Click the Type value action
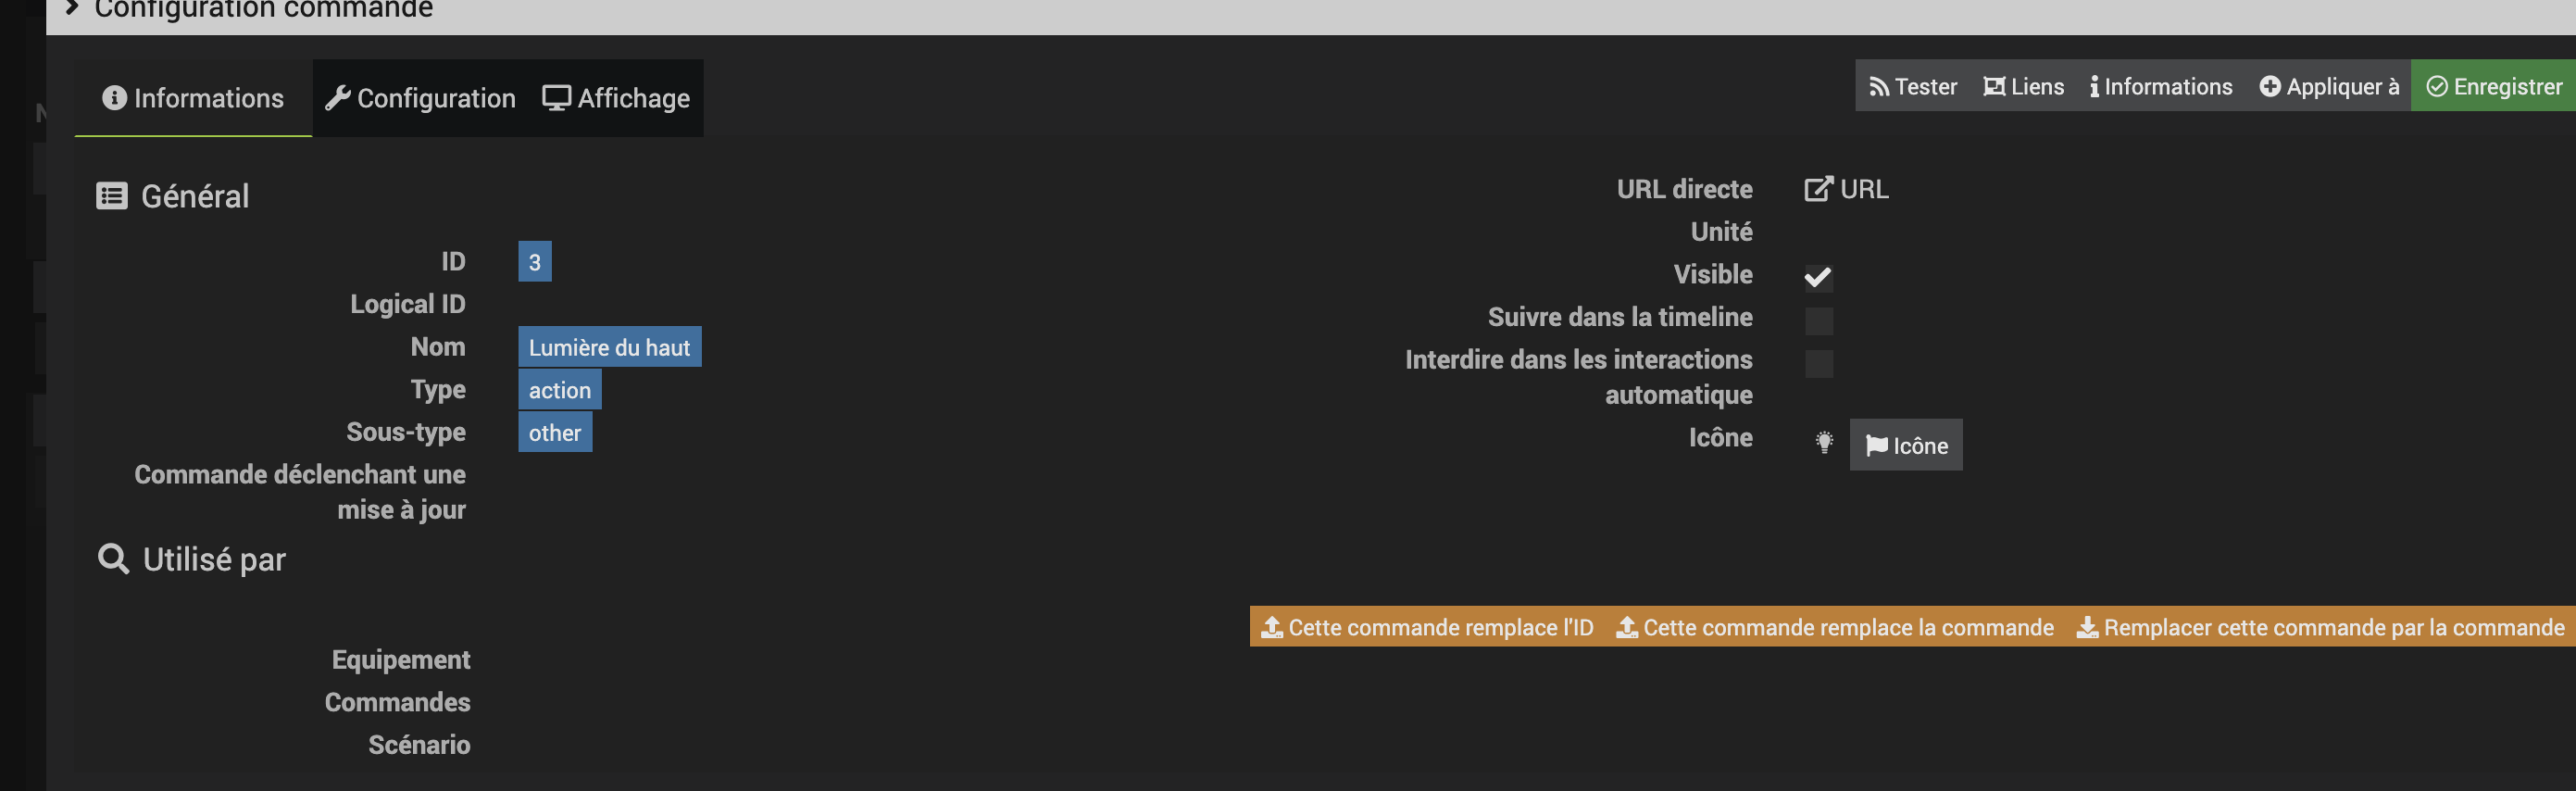The width and height of the screenshot is (2576, 791). [x=559, y=390]
